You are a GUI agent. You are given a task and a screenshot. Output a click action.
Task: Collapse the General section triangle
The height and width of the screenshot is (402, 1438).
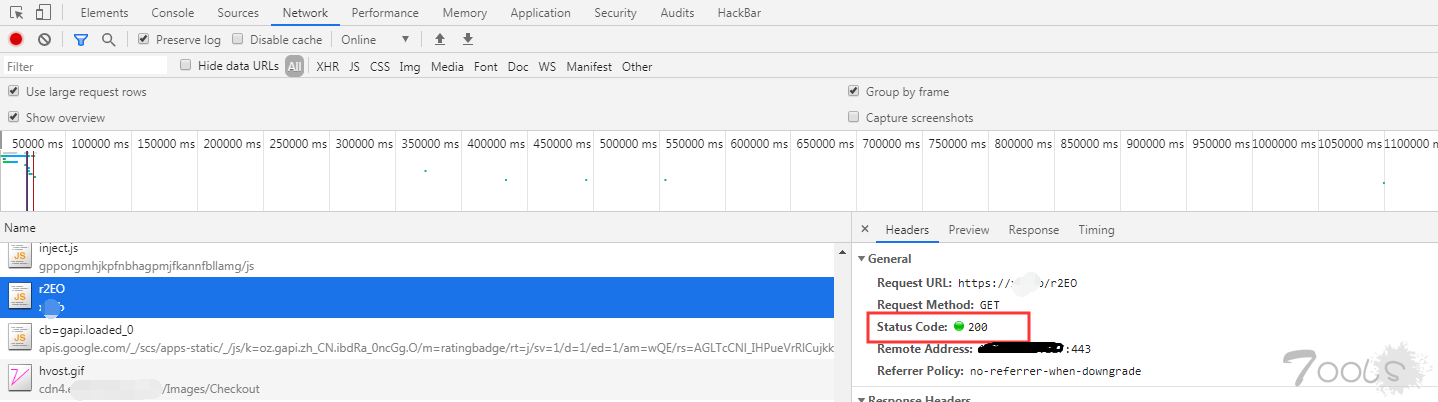click(862, 259)
